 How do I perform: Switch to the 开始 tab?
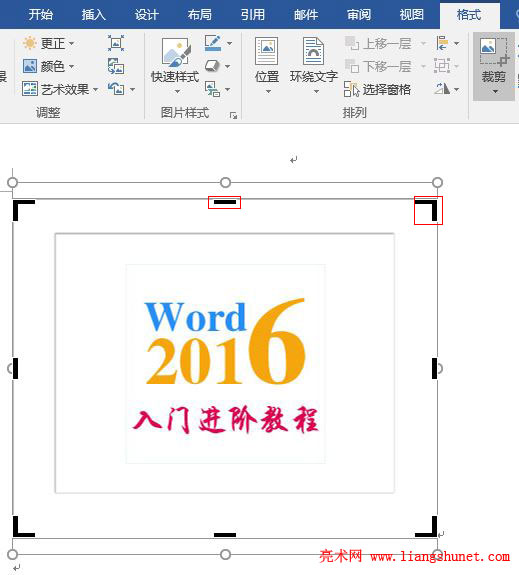pos(40,14)
